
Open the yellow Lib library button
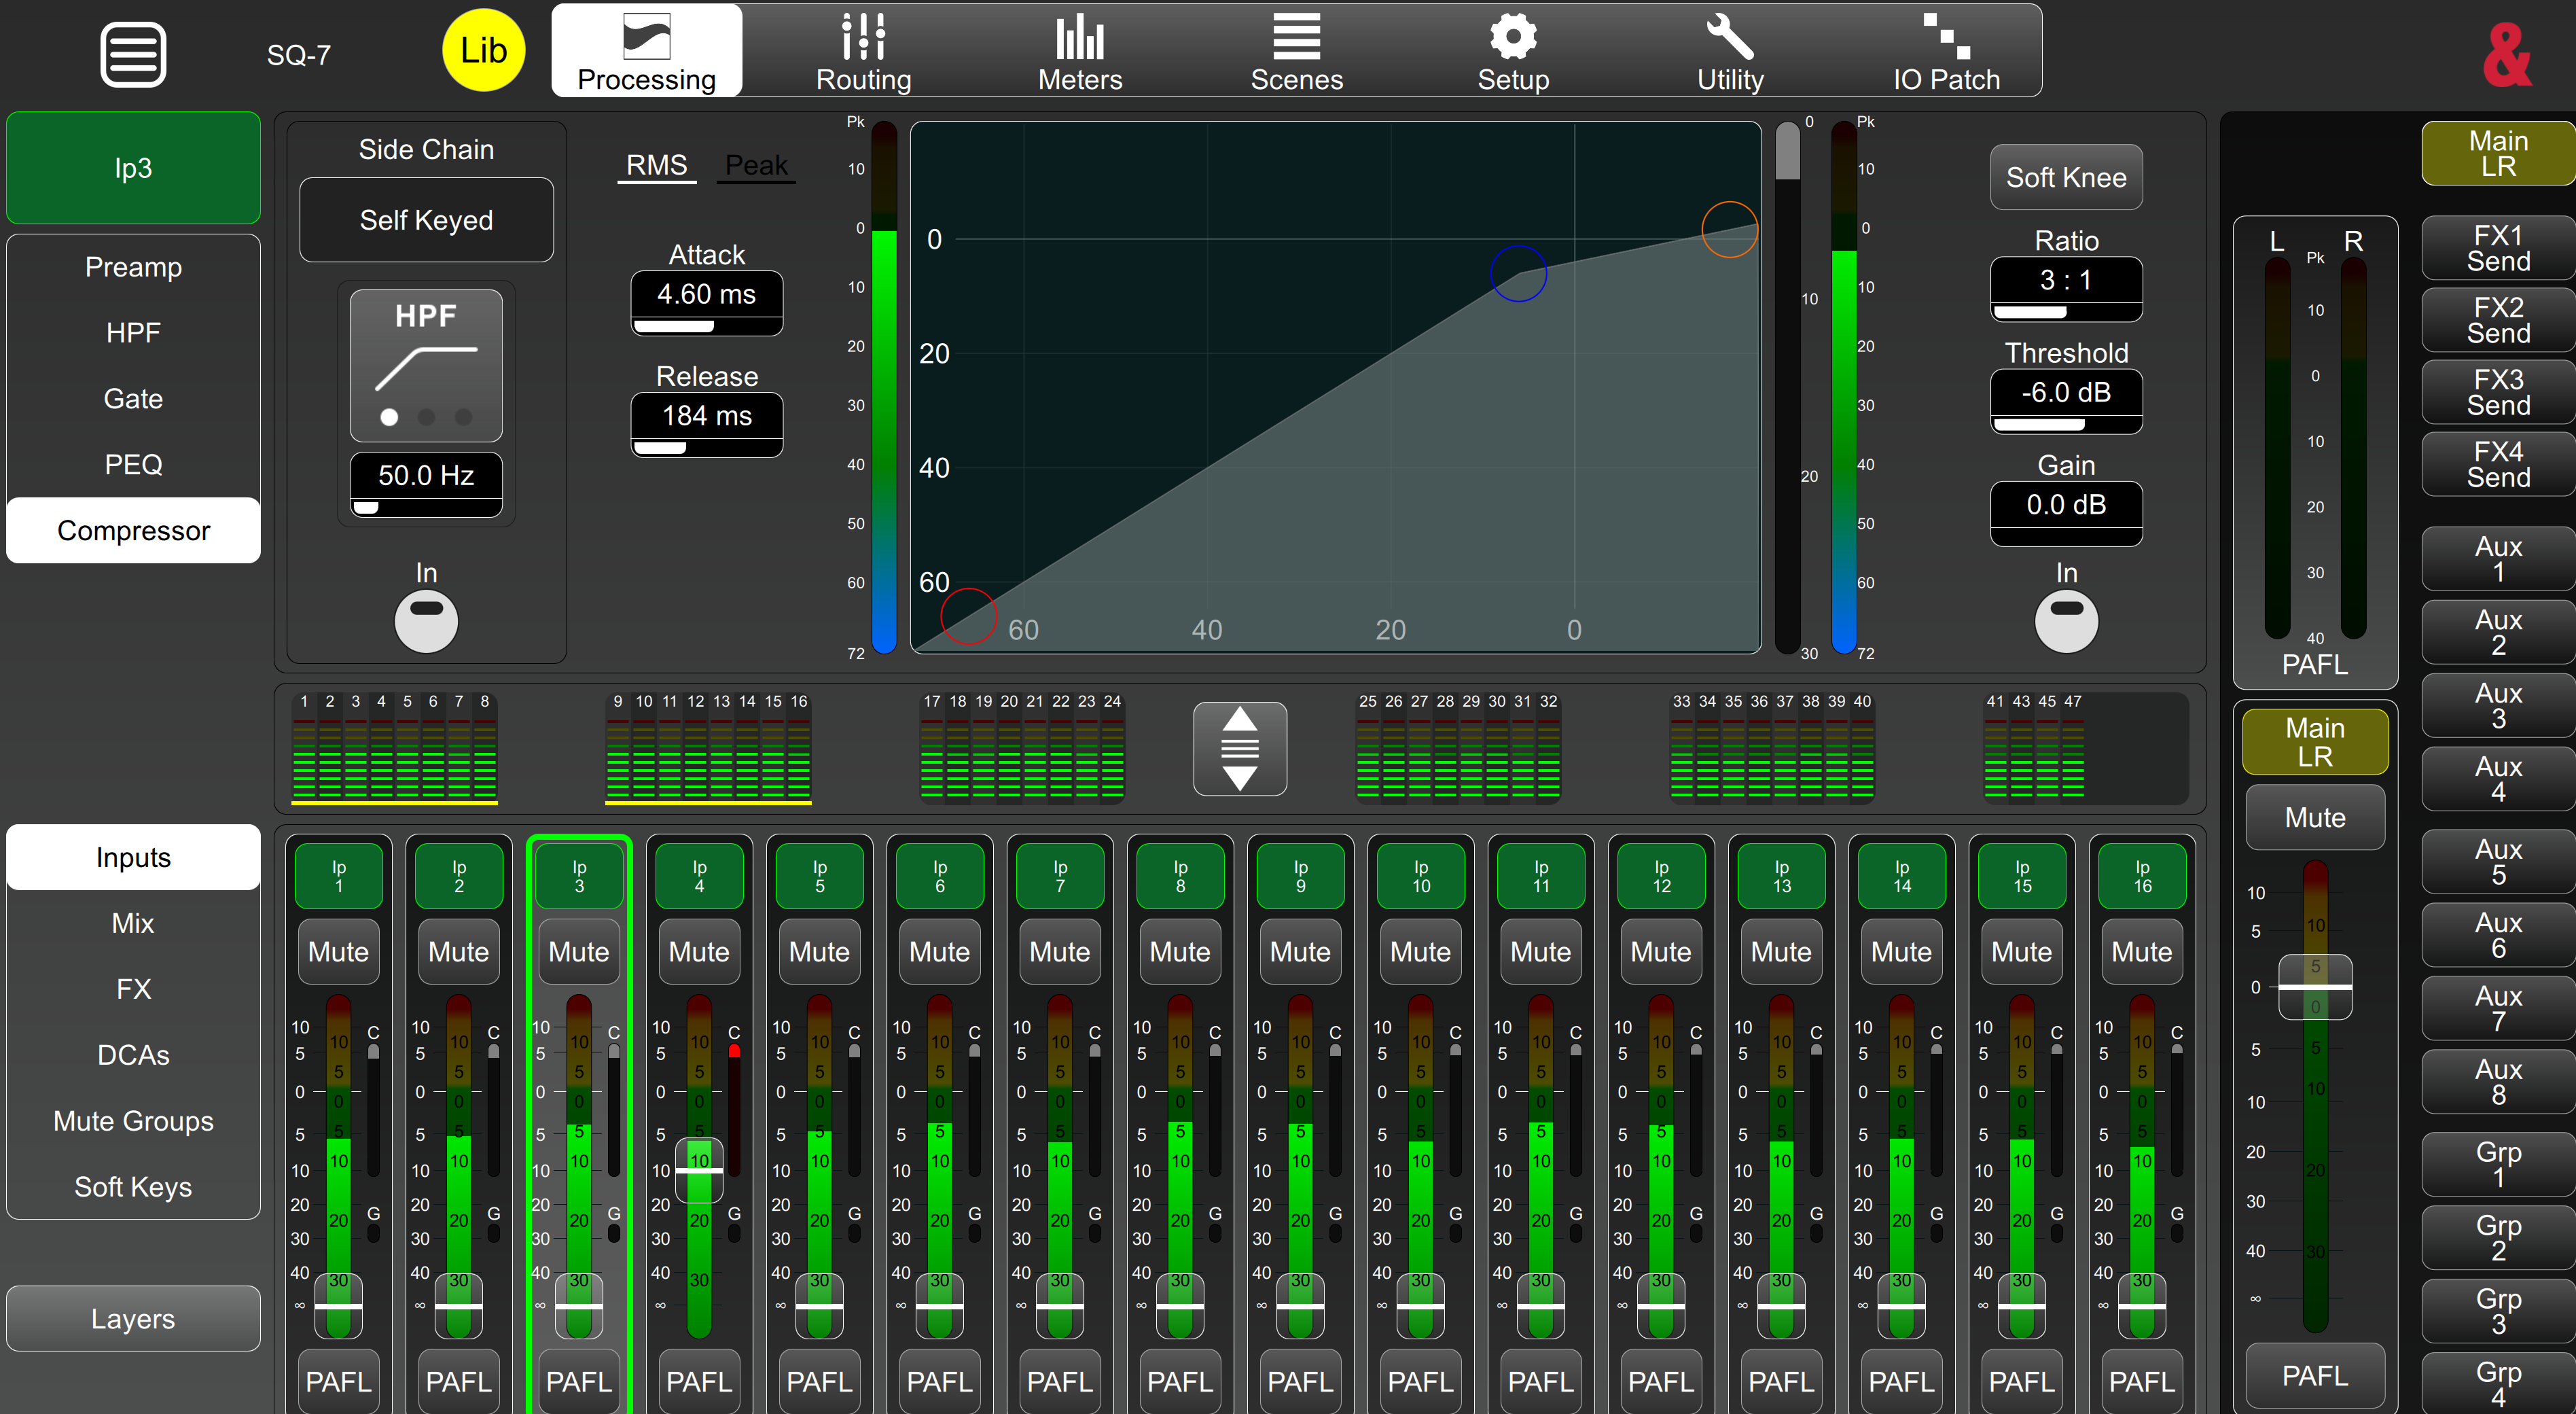[483, 51]
